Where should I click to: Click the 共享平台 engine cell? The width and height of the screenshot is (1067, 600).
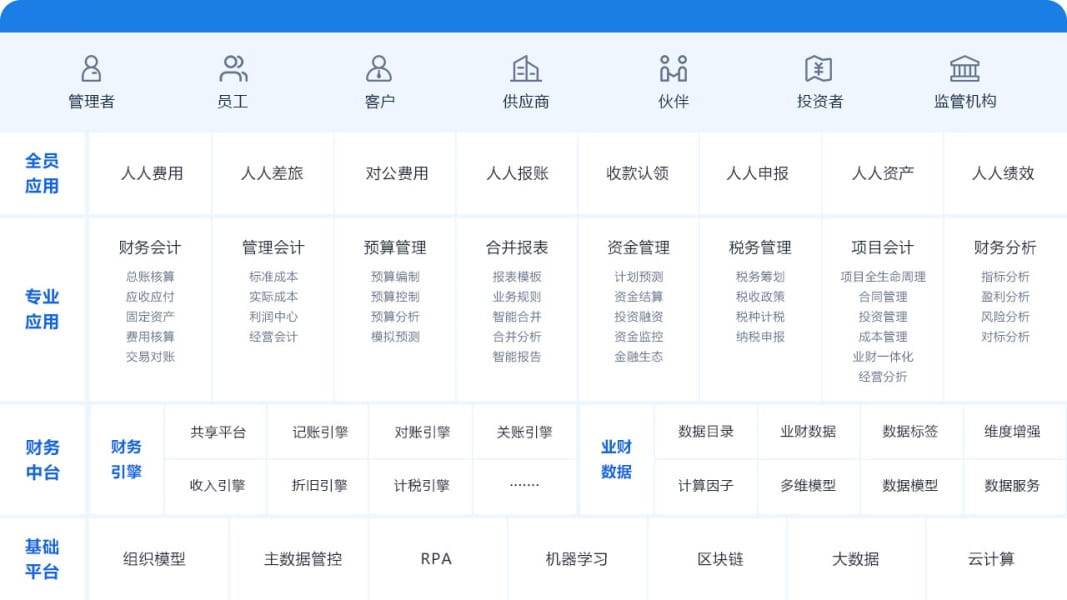point(217,430)
